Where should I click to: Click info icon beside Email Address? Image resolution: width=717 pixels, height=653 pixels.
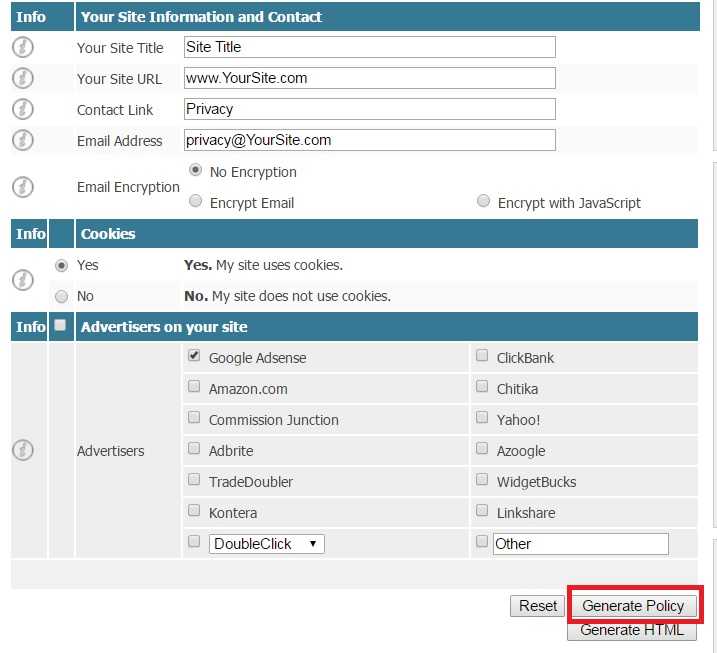tap(23, 140)
